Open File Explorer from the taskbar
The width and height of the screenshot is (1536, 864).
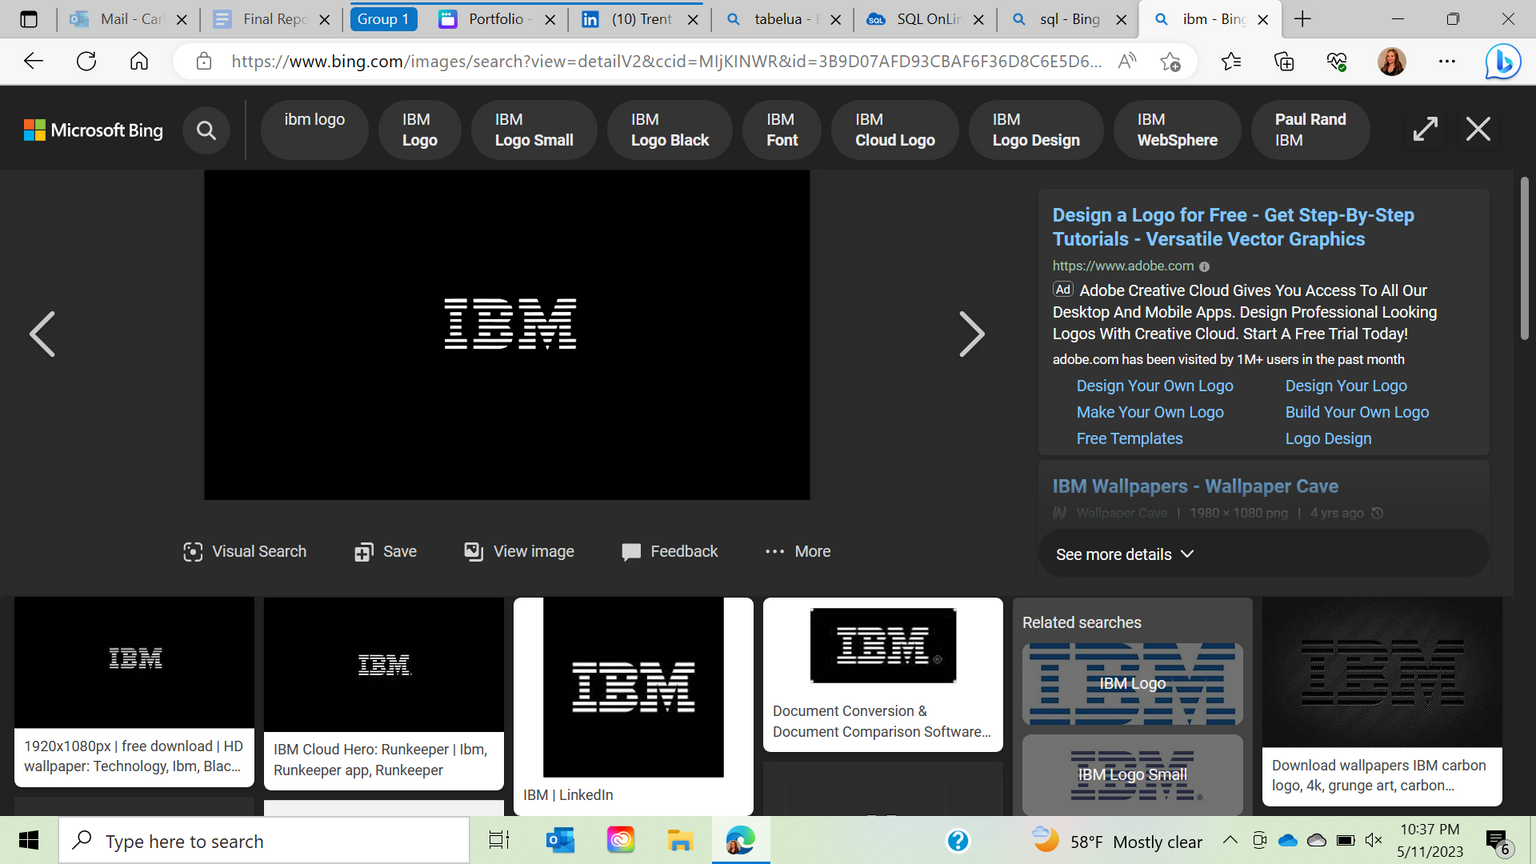(x=680, y=841)
